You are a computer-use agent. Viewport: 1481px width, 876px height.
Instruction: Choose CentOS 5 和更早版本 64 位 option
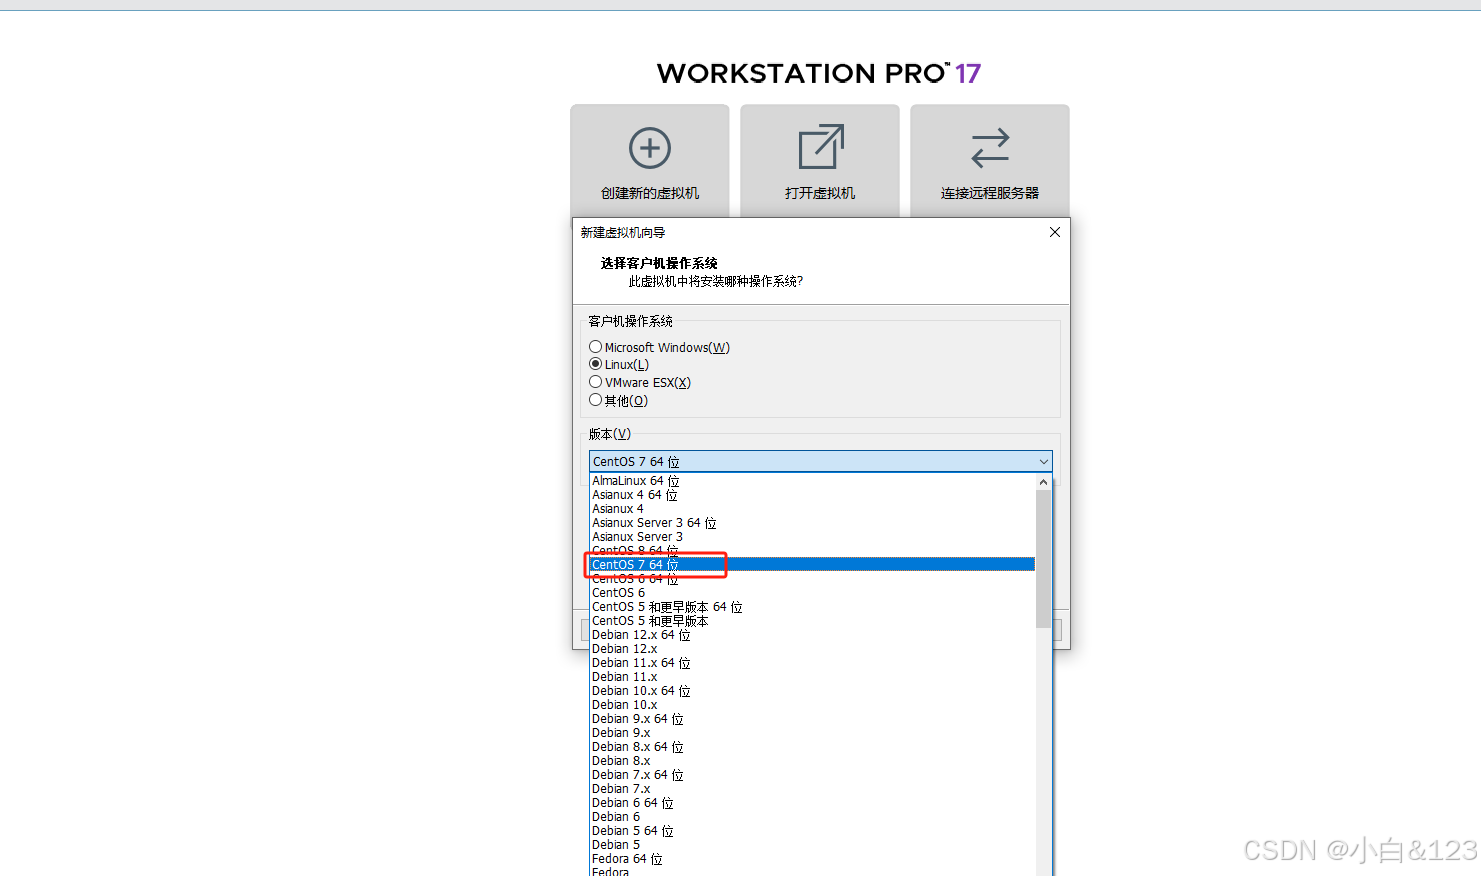click(x=812, y=607)
